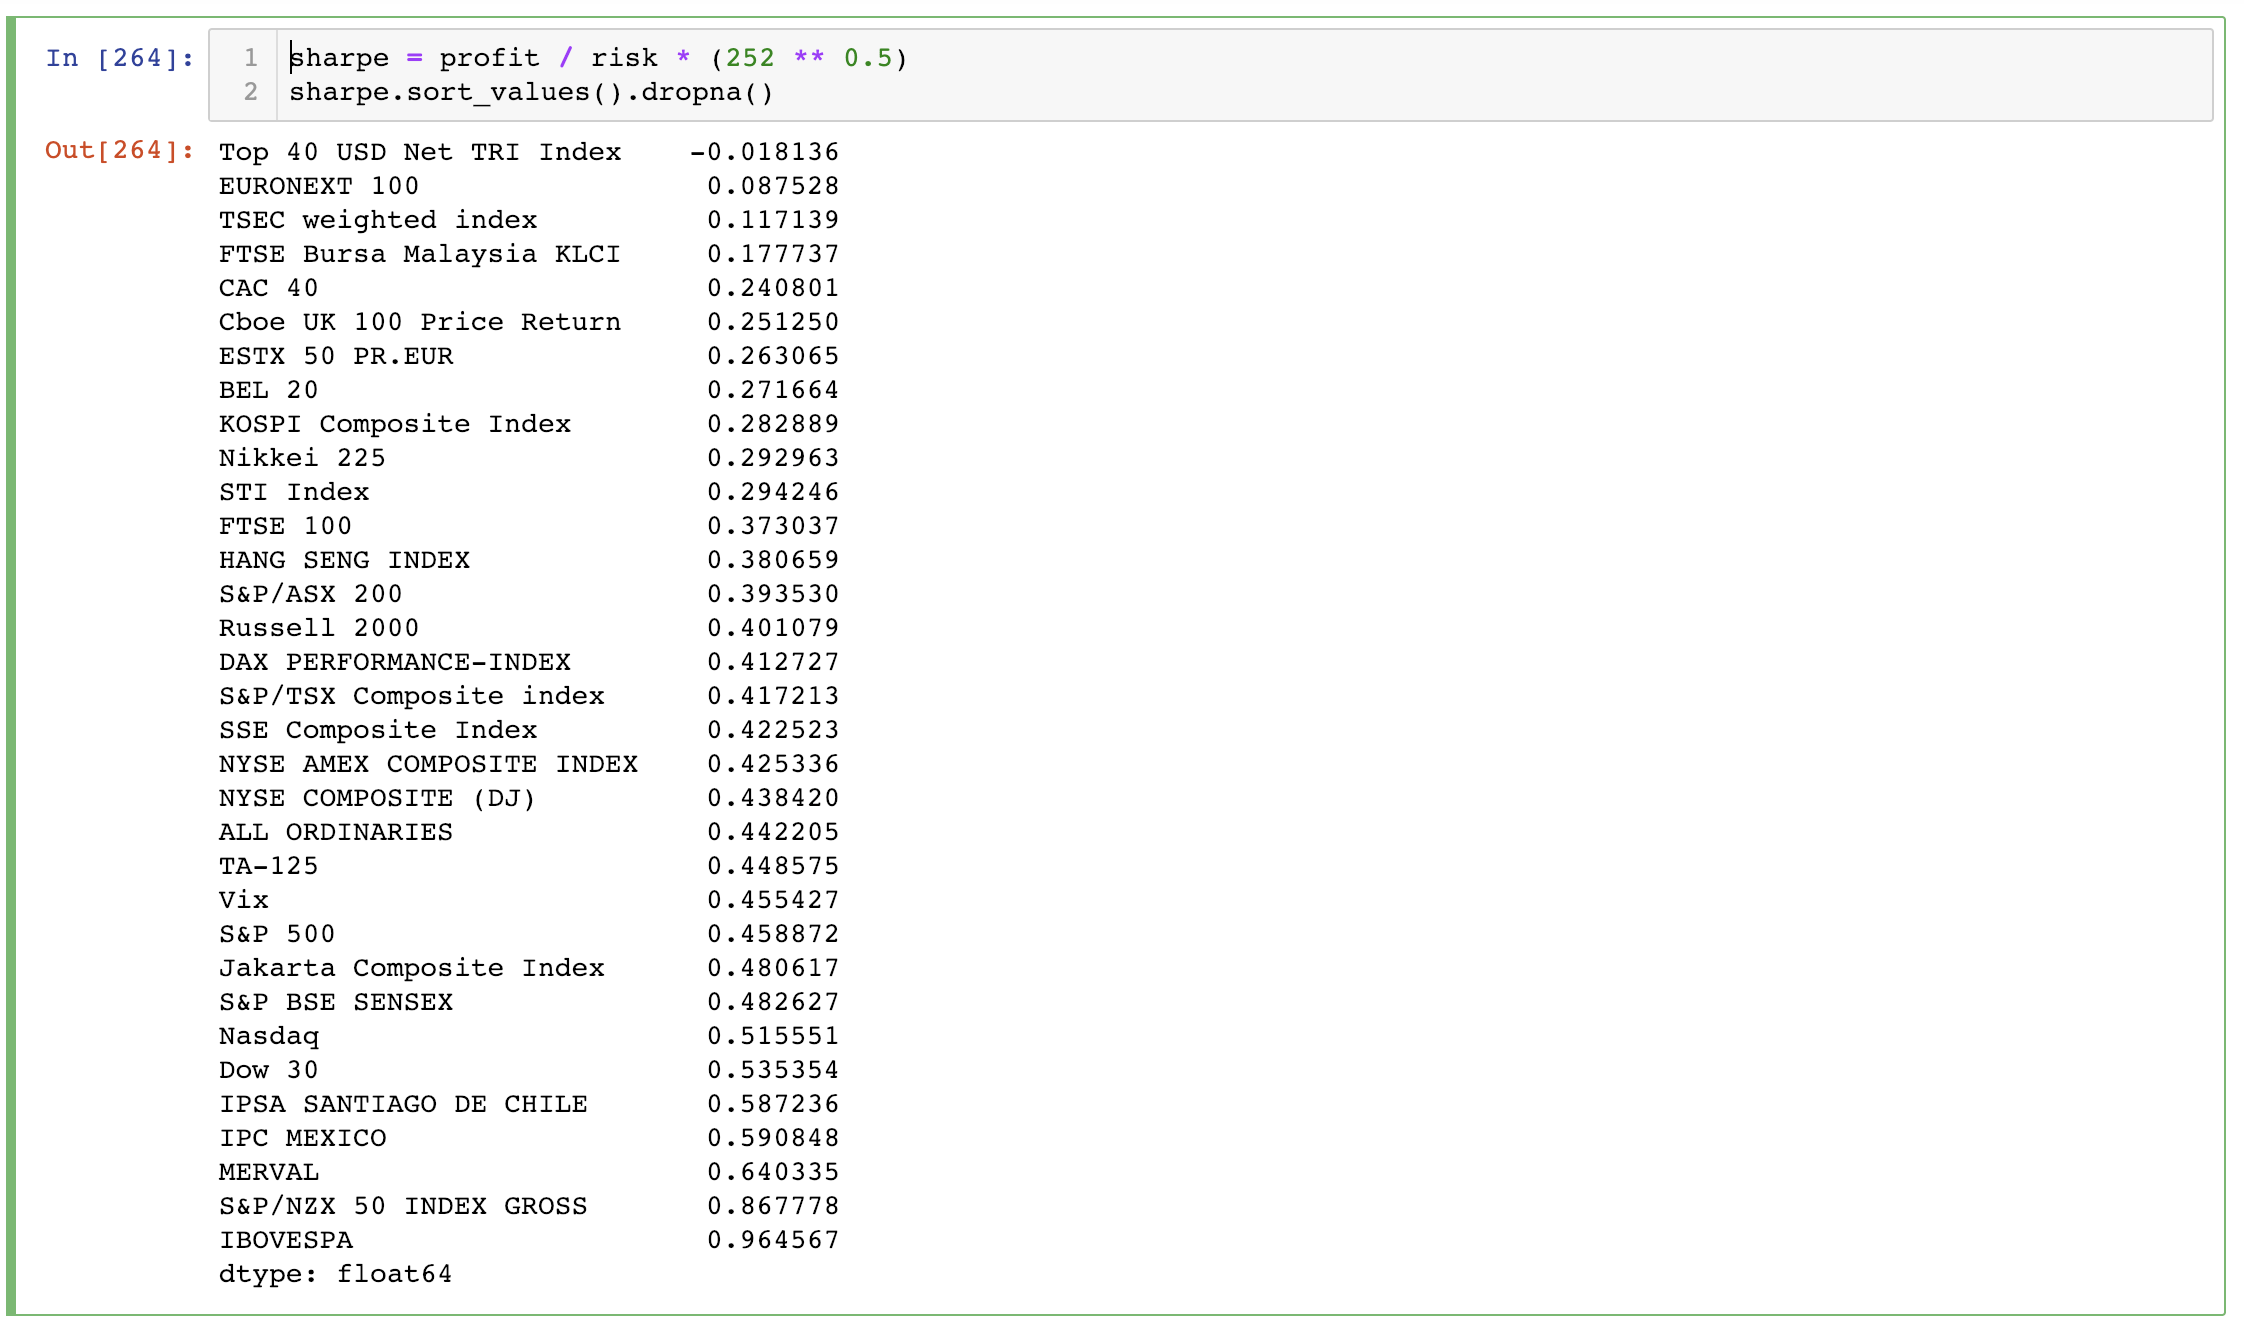Click the Out[264] output prompt
Viewport: 2244px width, 1324px height.
(x=120, y=150)
